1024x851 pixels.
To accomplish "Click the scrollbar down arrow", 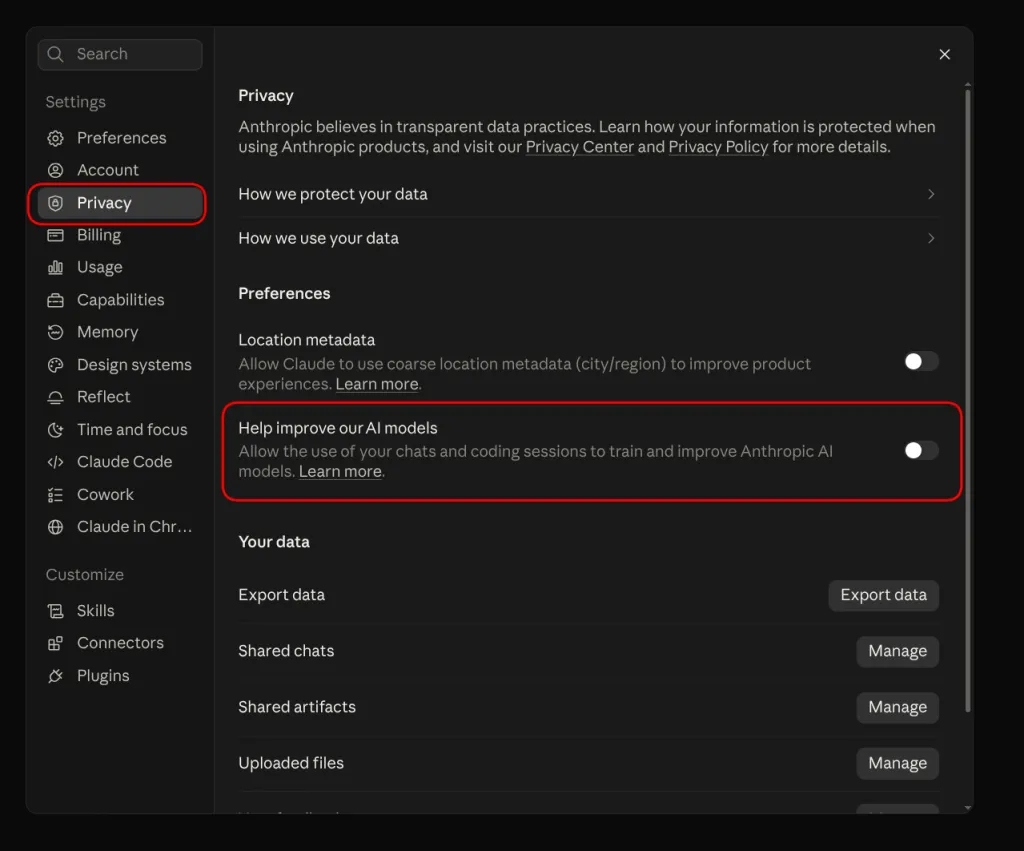I will pos(968,808).
